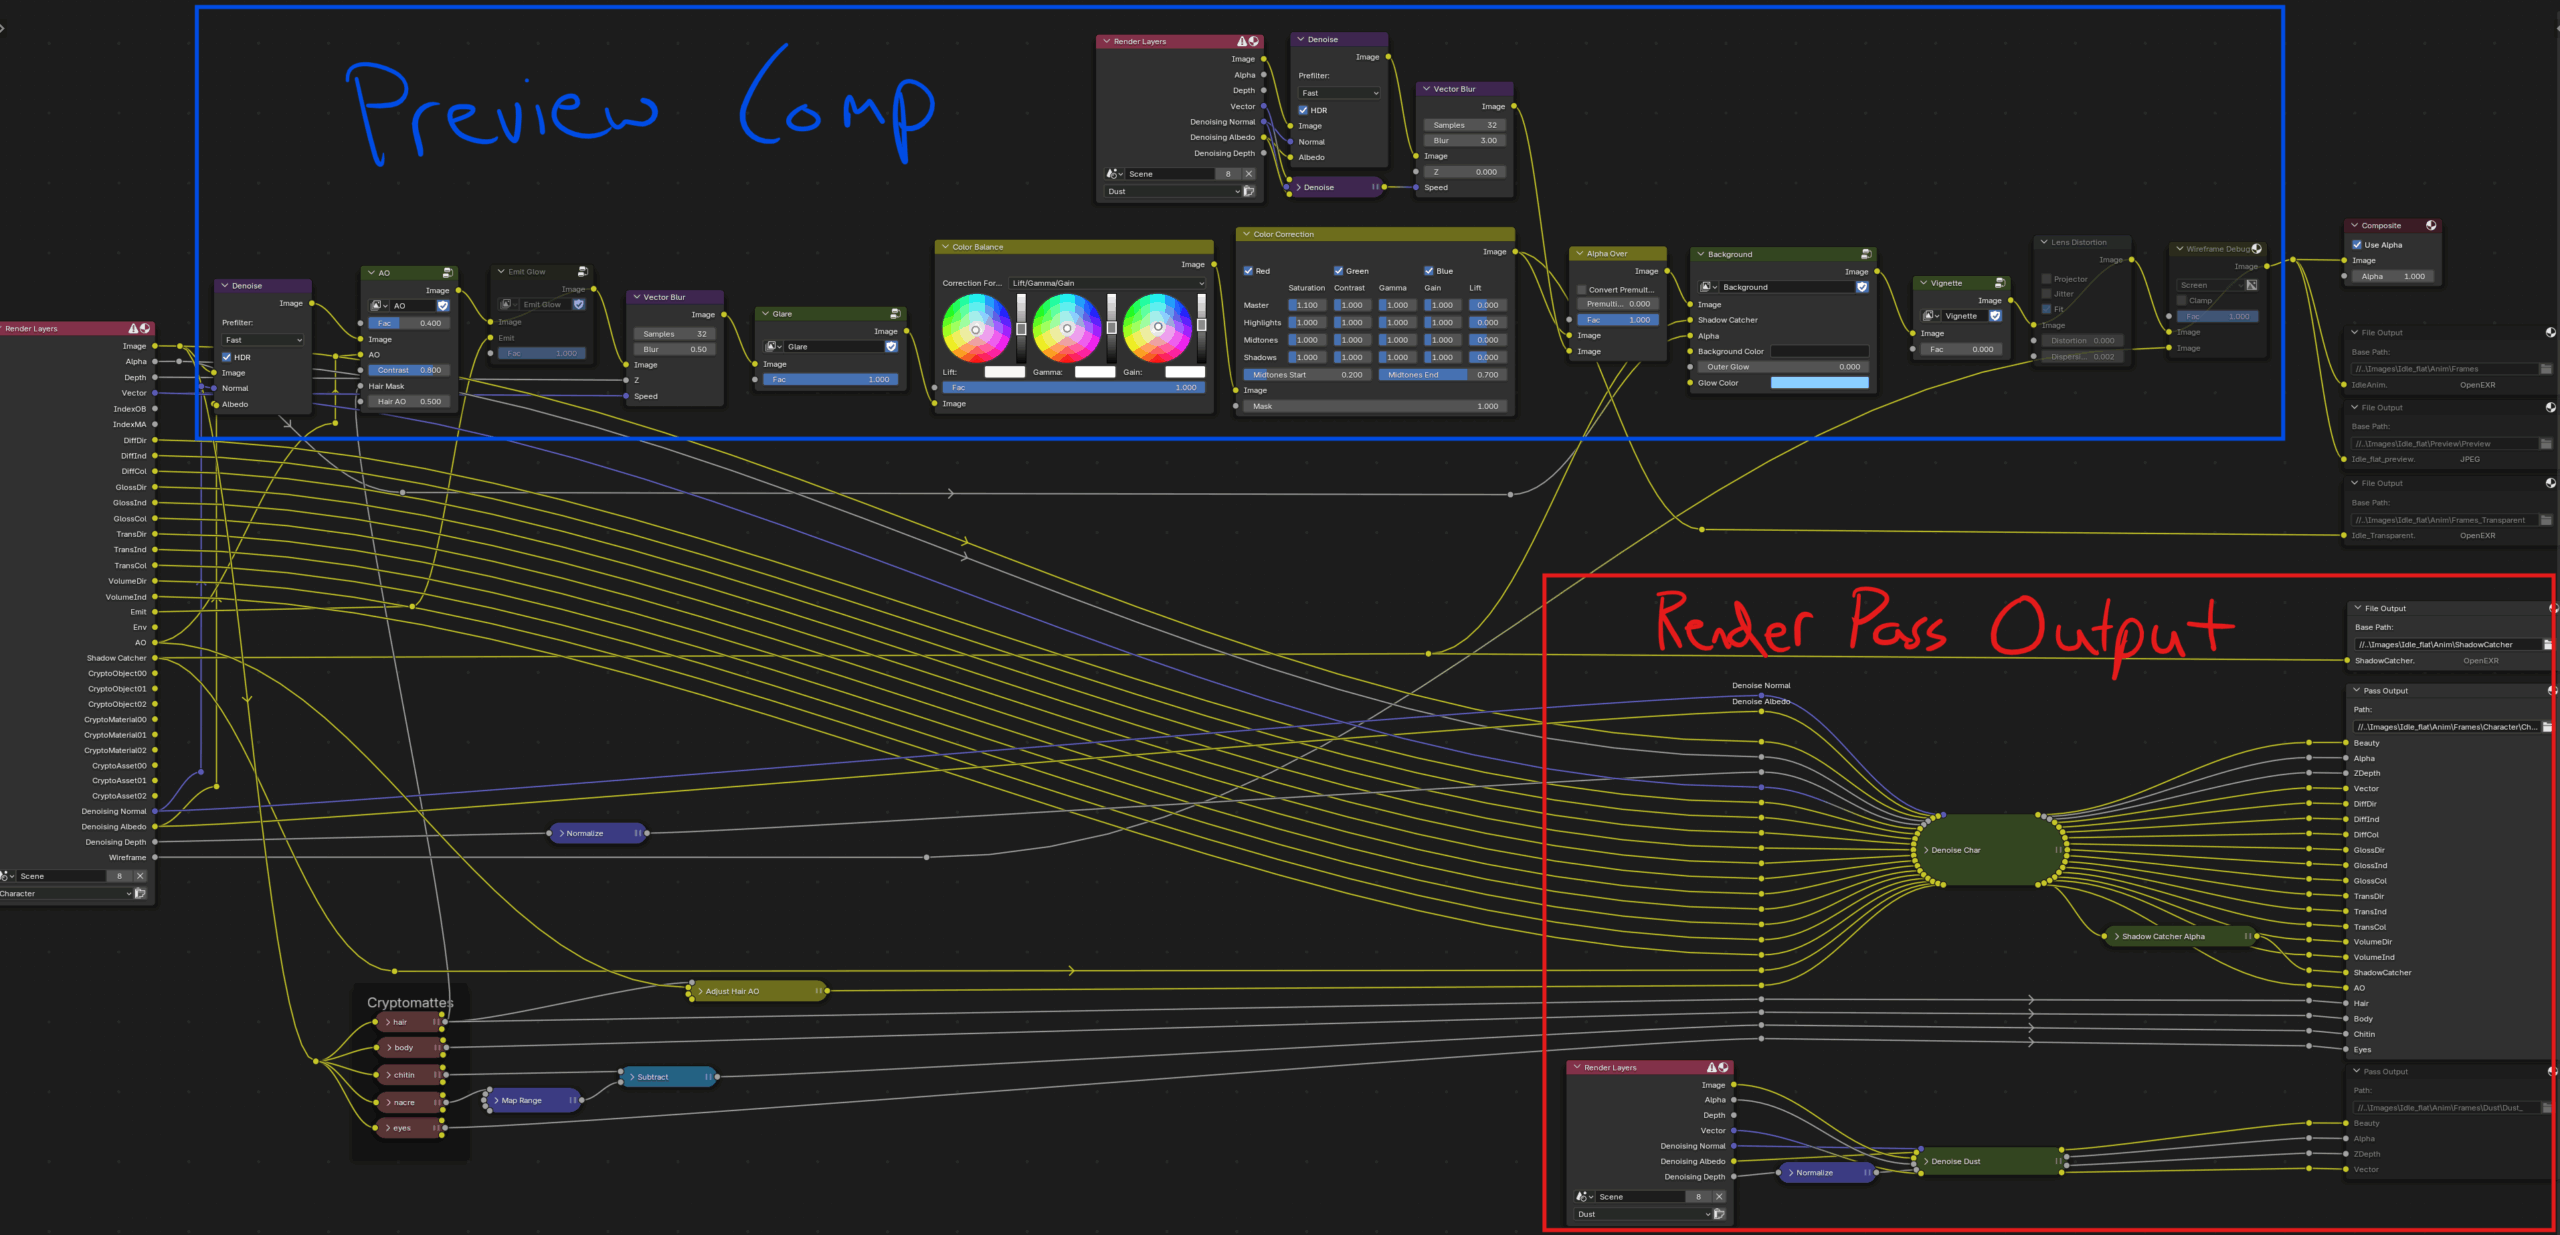Click render layer icon beside Character dropdown

(x=140, y=894)
